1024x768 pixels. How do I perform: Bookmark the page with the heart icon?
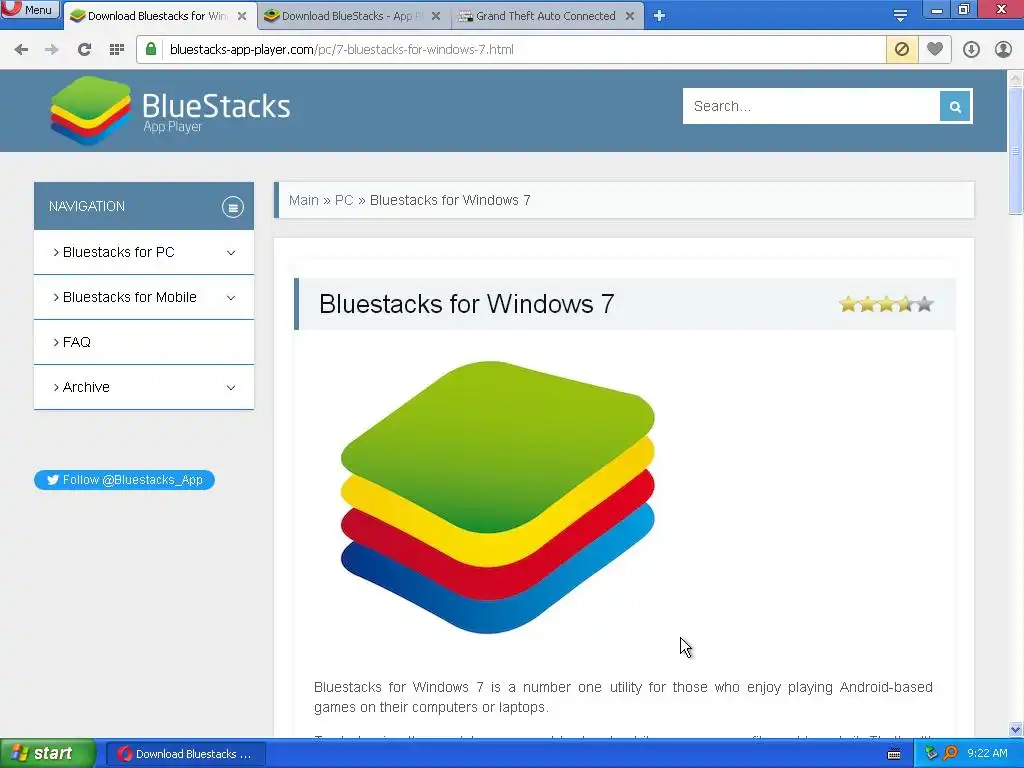(935, 50)
